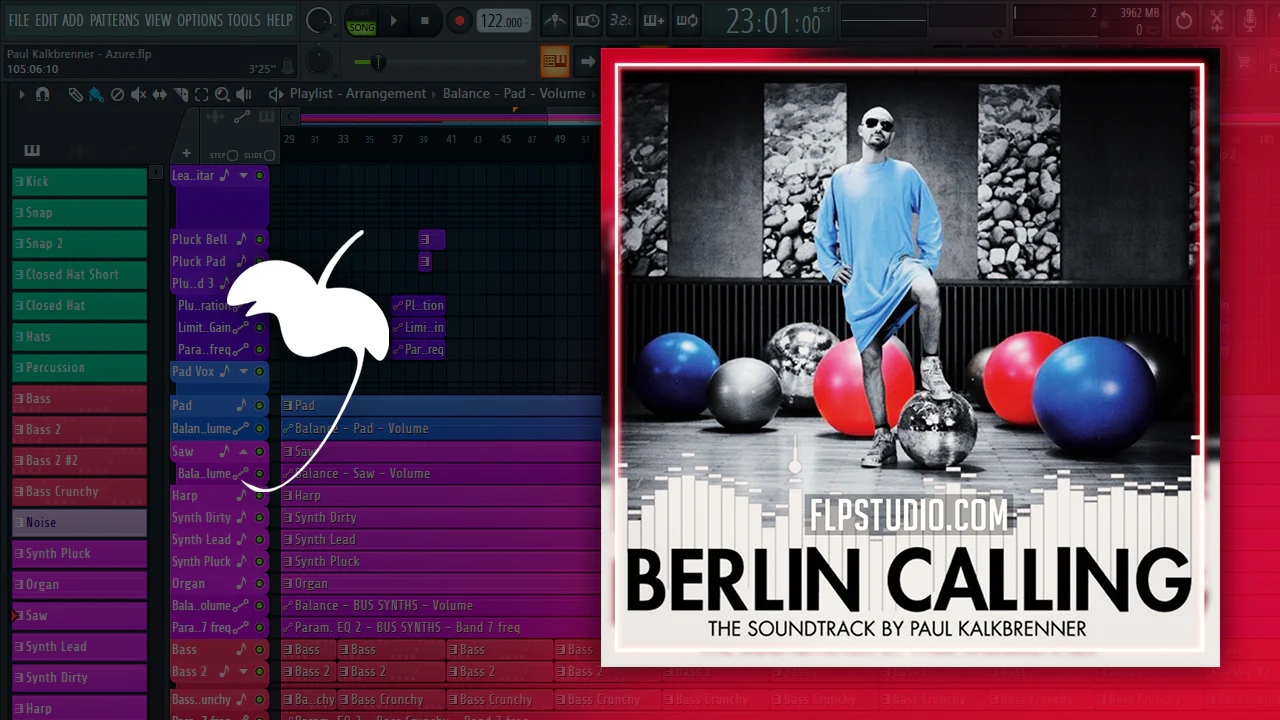Mute the Limit..Gain automation track
This screenshot has height=720, width=1280.
click(260, 328)
